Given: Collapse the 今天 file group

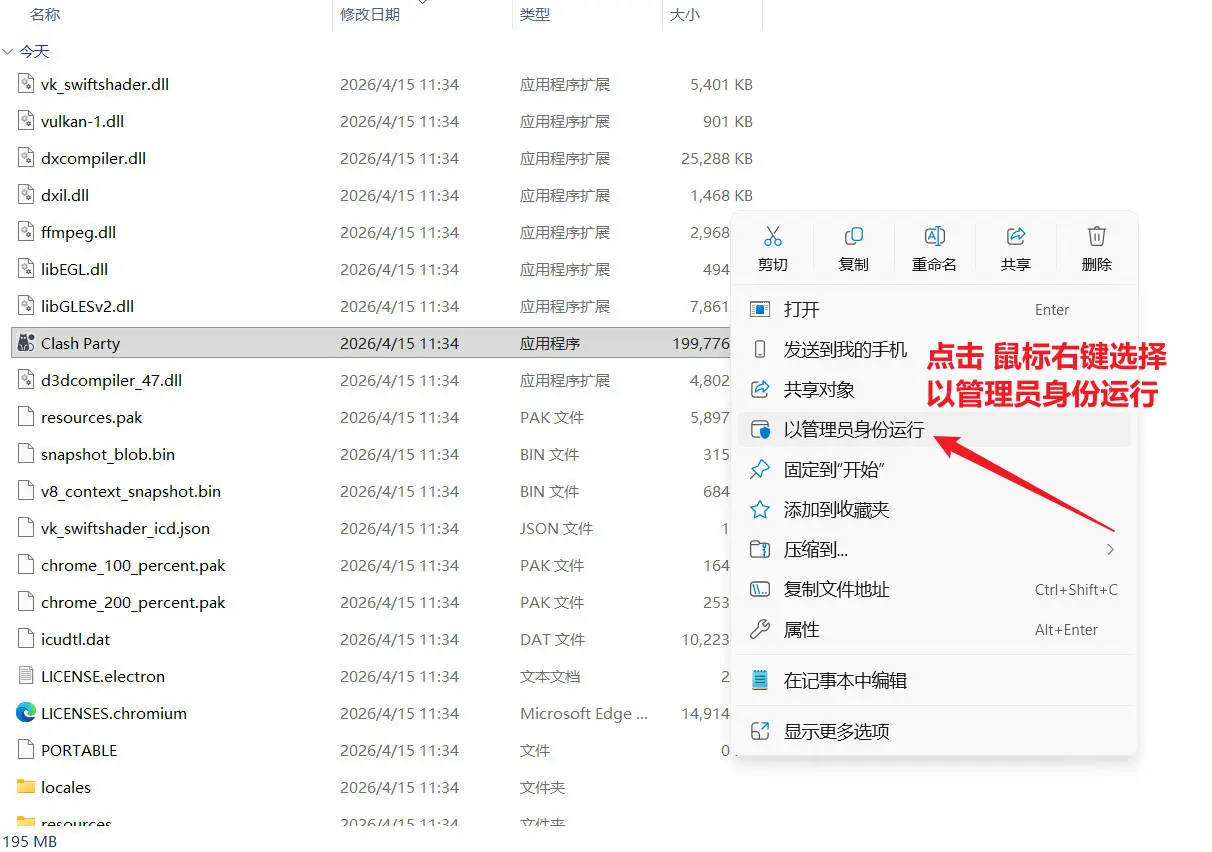Looking at the screenshot, I should [9, 51].
